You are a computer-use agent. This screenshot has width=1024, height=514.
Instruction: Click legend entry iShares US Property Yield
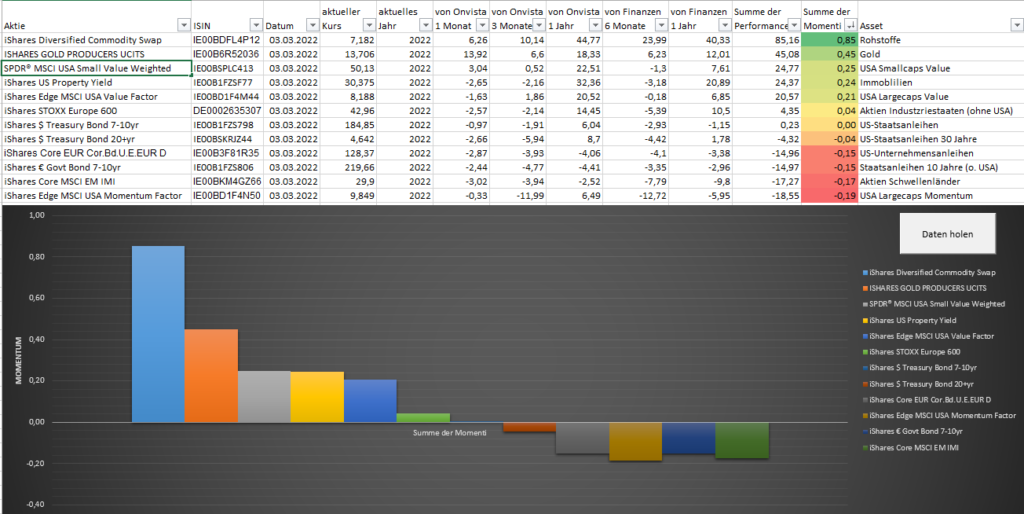pyautogui.click(x=908, y=320)
